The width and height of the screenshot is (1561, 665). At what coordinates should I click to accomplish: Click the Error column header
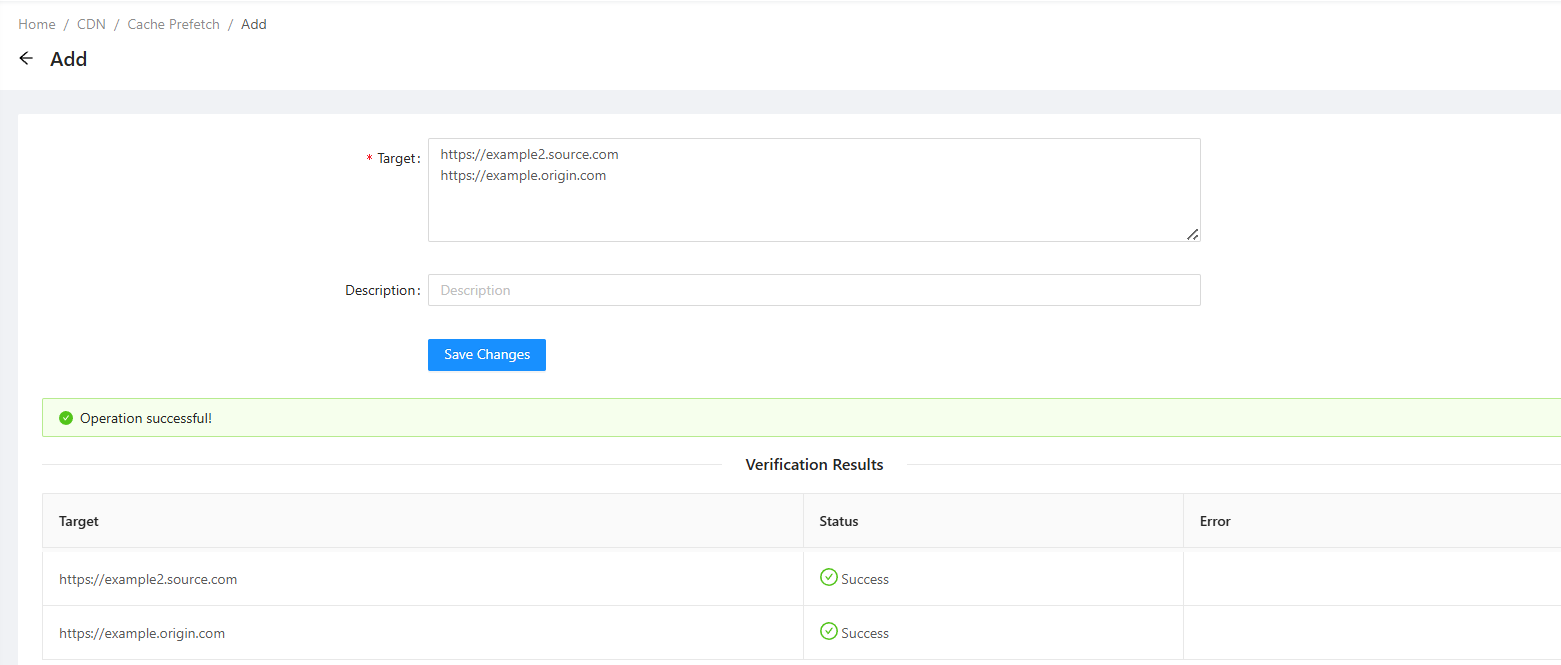coord(1215,521)
